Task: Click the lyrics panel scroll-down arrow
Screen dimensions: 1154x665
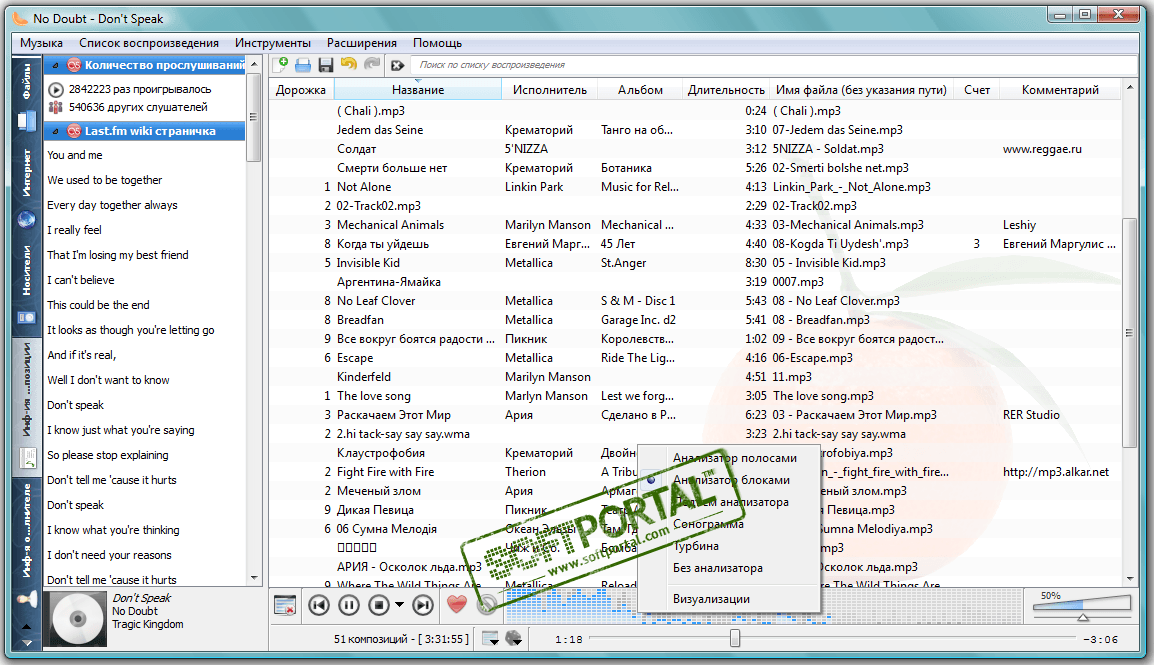Action: [254, 578]
